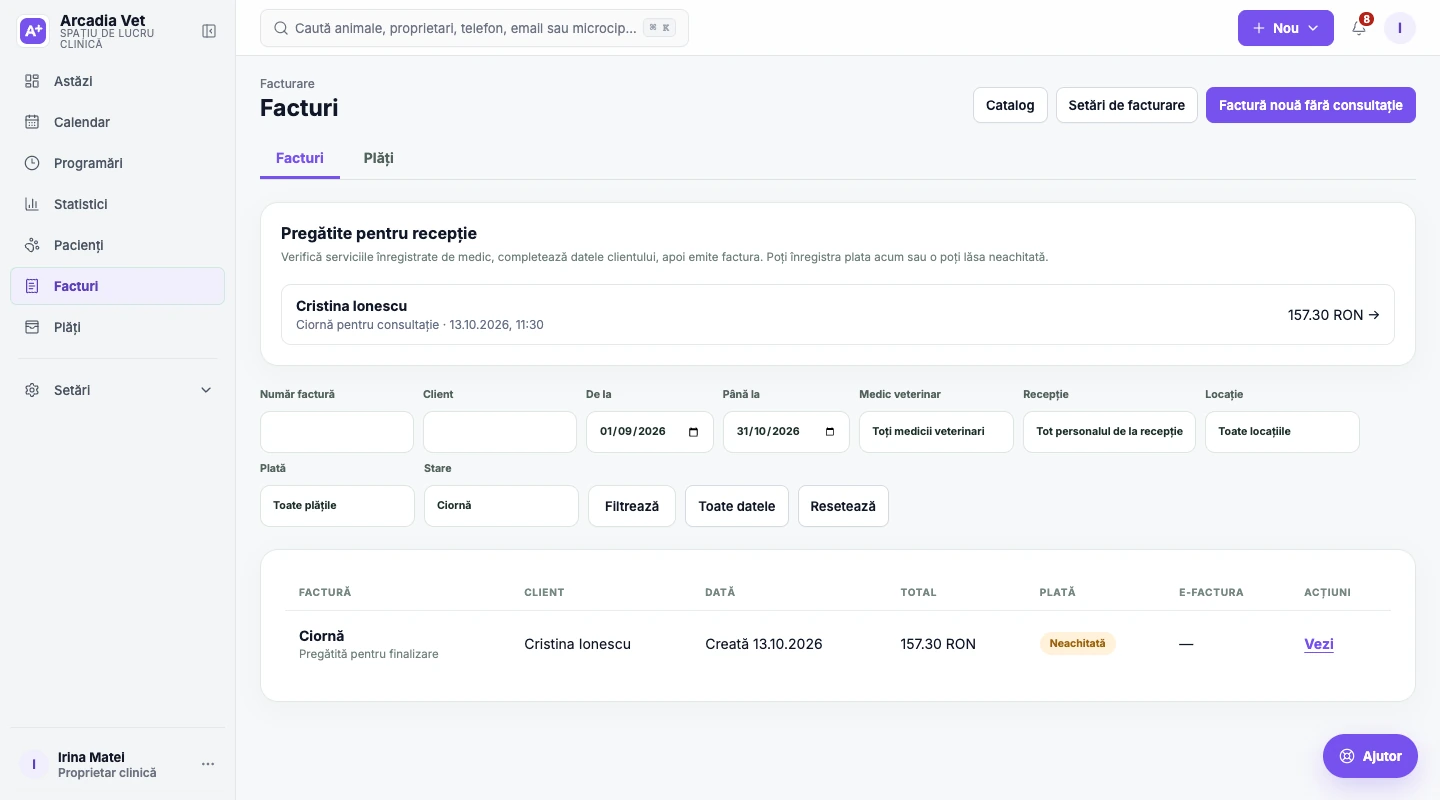The width and height of the screenshot is (1440, 800).
Task: Click the Facturi document icon in sidebar
Action: pyautogui.click(x=32, y=286)
